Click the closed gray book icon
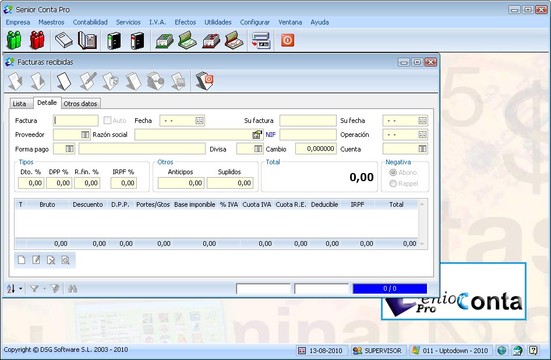Viewport: 551px width, 360px height. [64, 40]
